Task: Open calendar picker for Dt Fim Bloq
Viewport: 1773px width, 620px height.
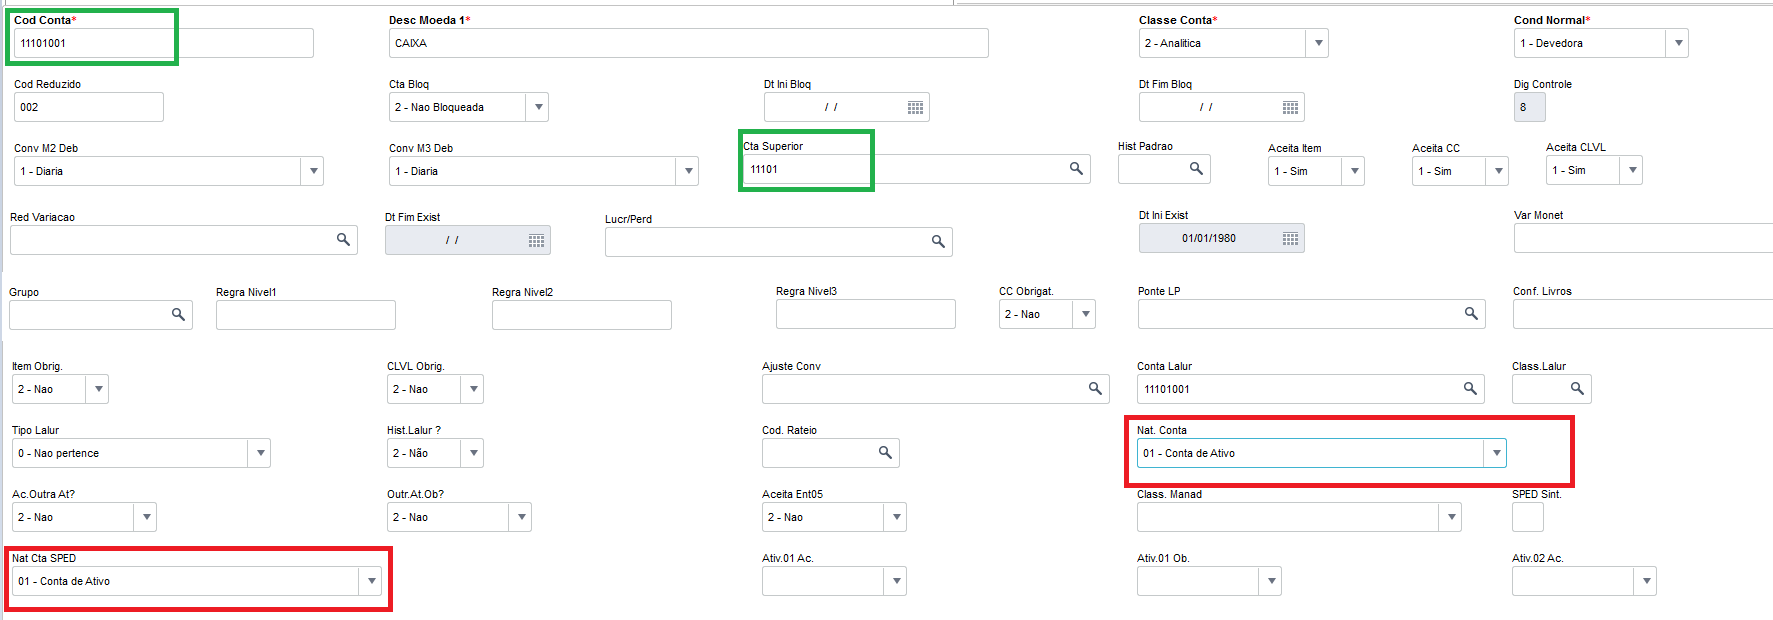Action: (x=1290, y=107)
